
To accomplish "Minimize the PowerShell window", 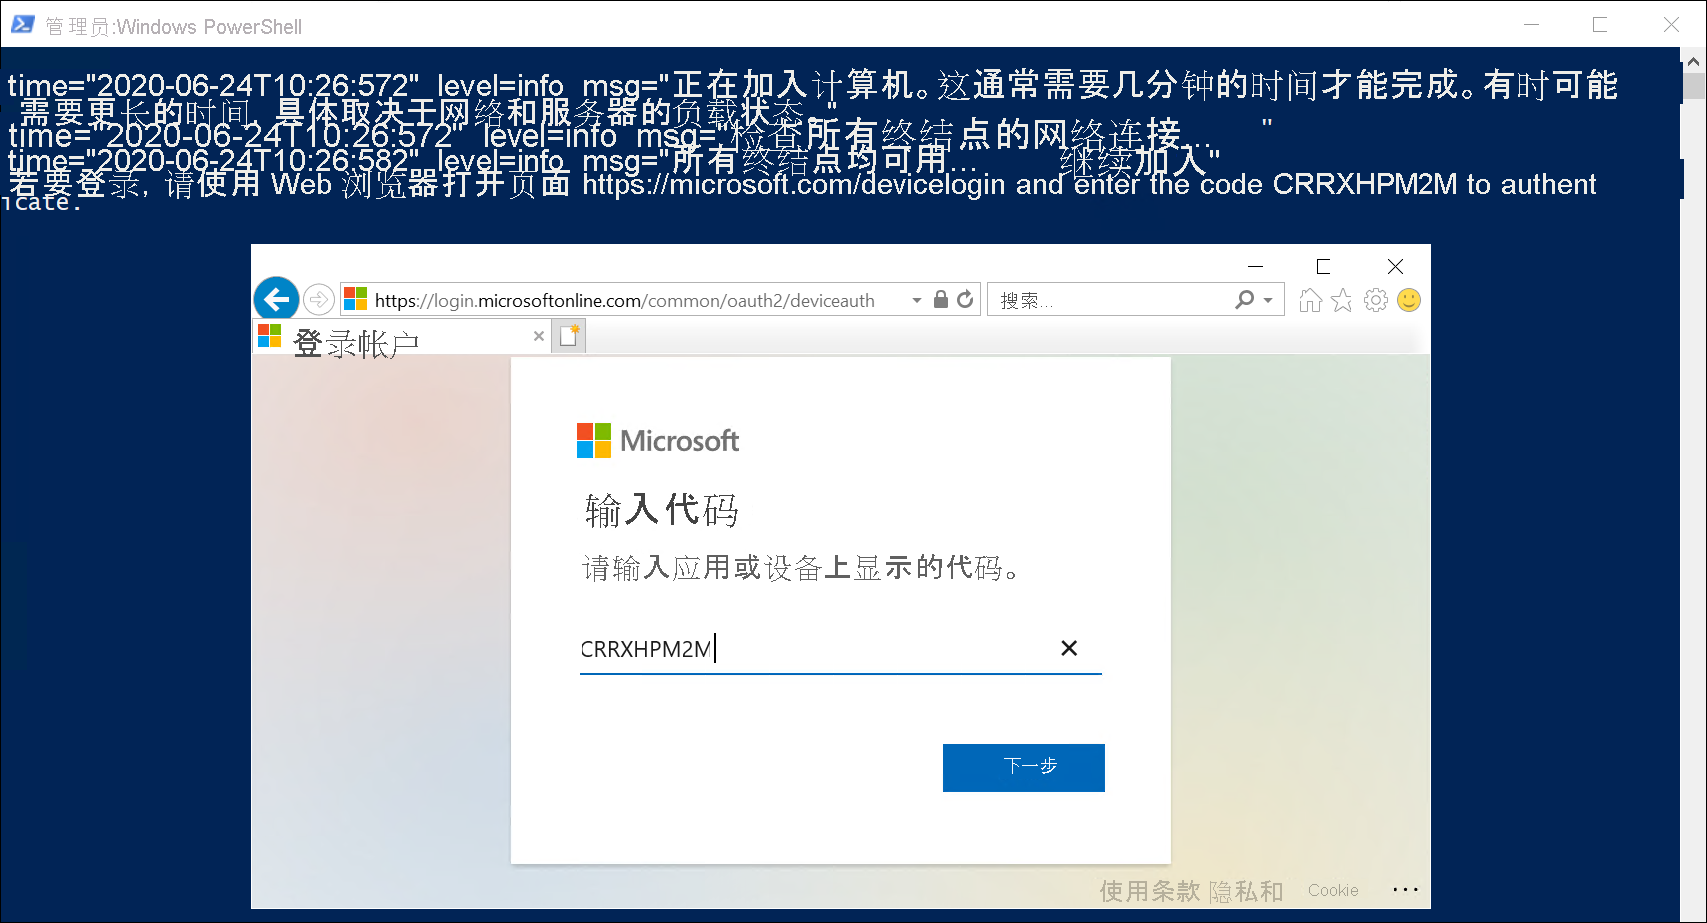I will (x=1531, y=24).
